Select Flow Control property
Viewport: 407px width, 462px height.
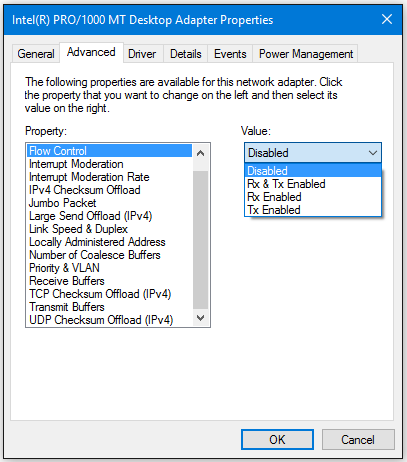pyautogui.click(x=109, y=151)
